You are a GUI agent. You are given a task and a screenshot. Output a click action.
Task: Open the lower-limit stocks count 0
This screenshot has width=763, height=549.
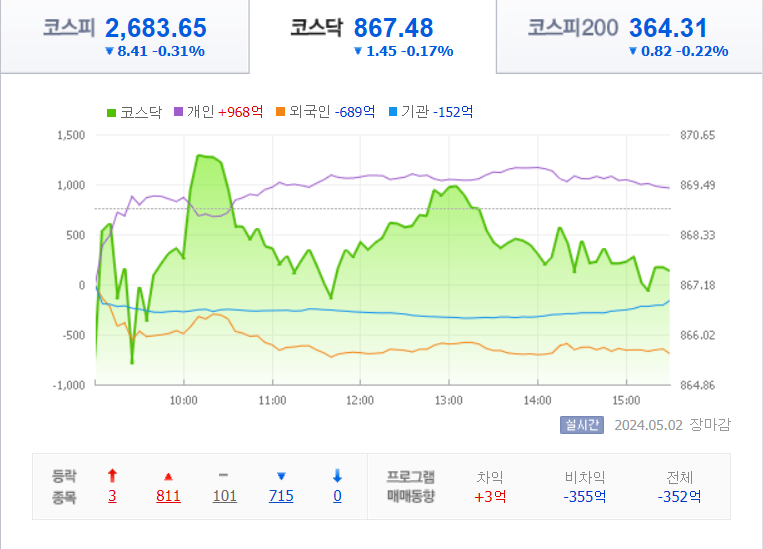pos(337,496)
